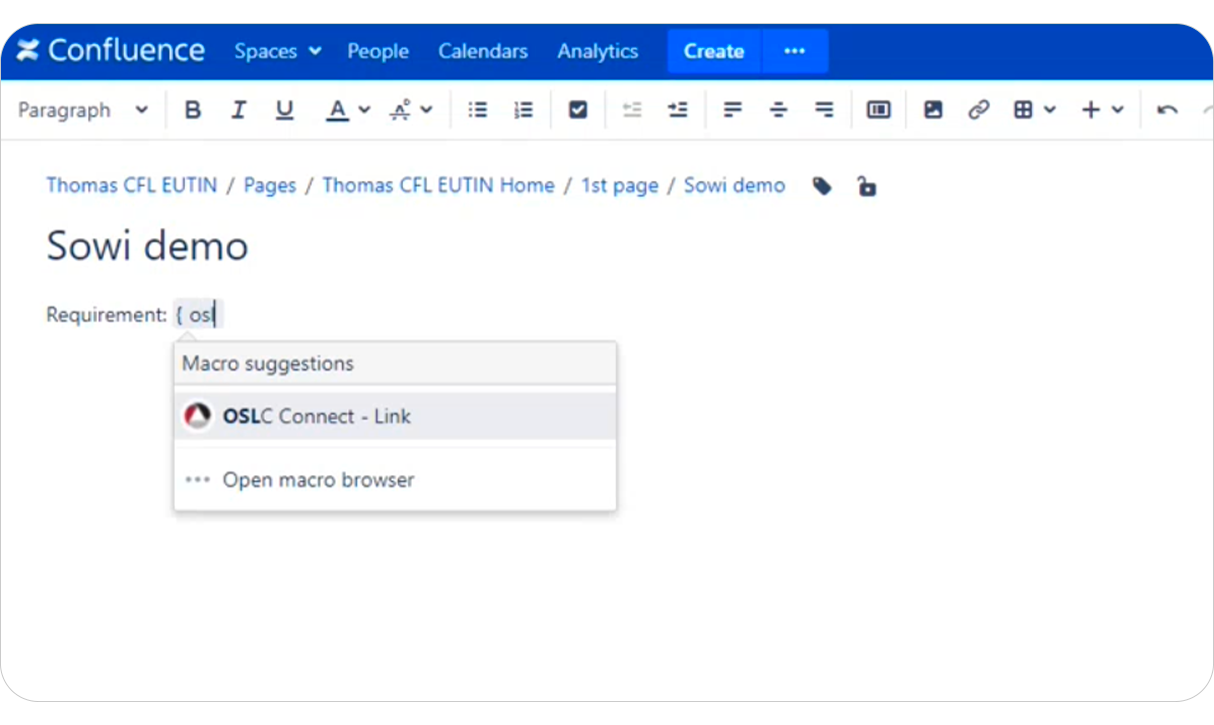Go to Thomas CFL EUTIN Home breadcrumb
The width and height of the screenshot is (1214, 725).
click(438, 186)
